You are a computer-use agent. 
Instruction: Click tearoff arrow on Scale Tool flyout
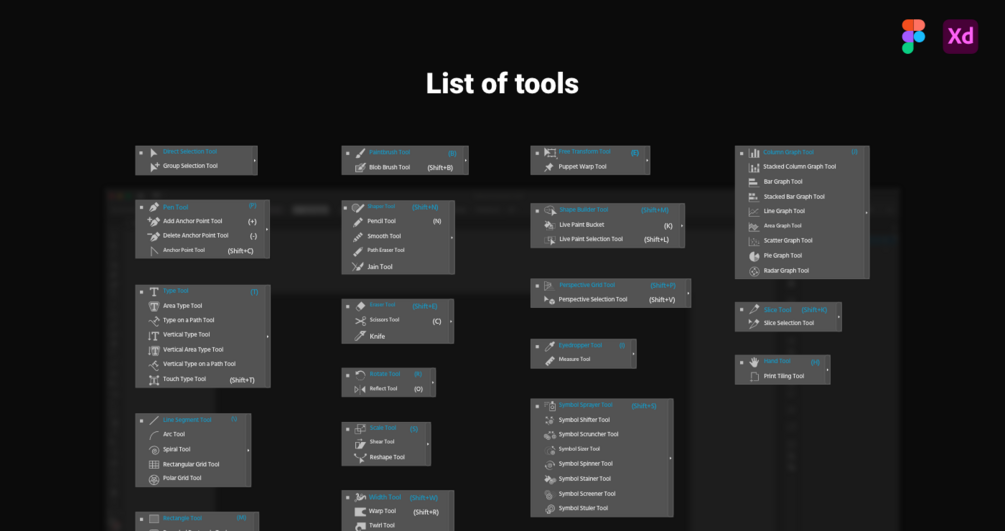tap(428, 444)
